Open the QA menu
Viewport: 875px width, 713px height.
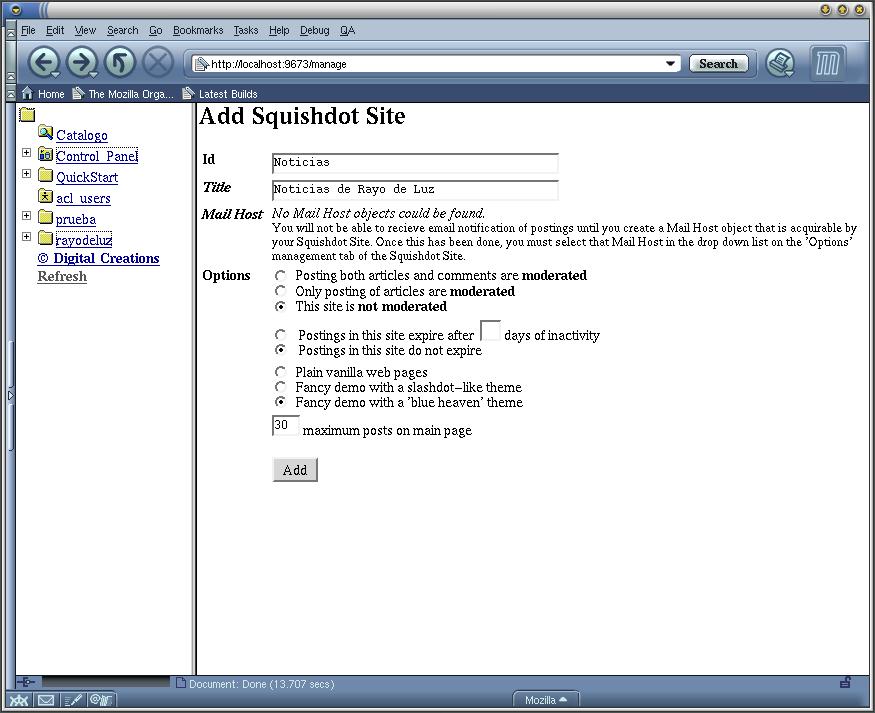(x=347, y=31)
